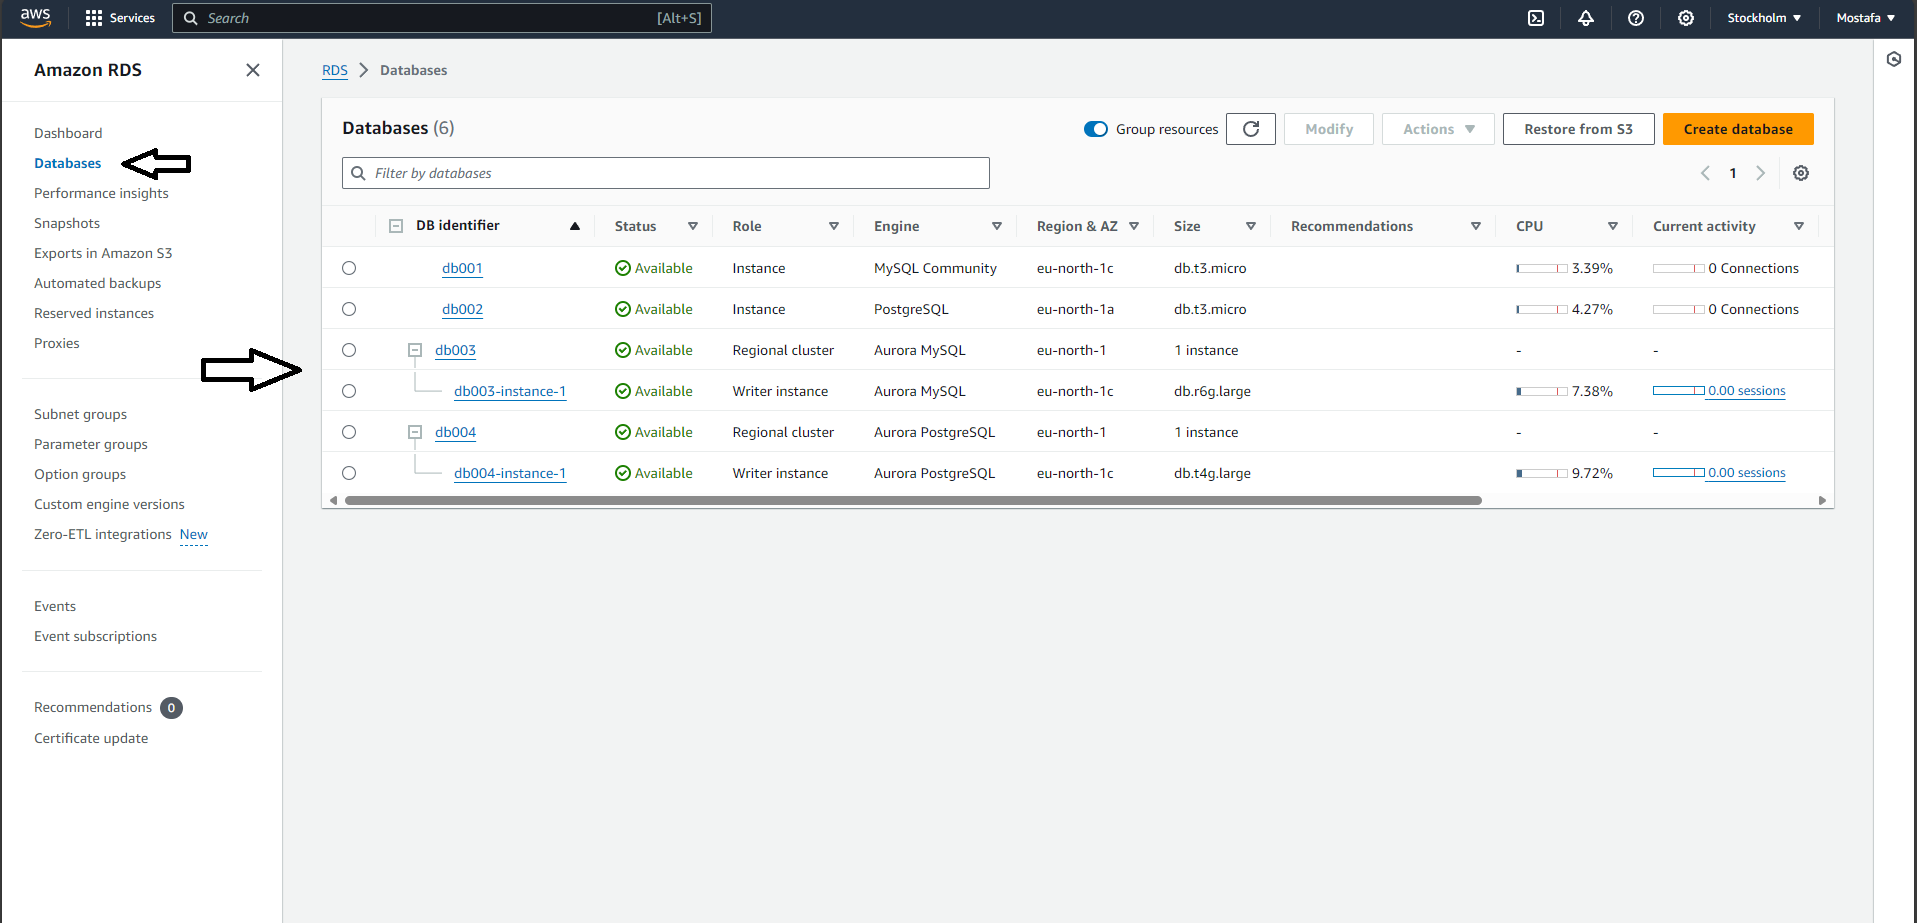Open AWS CloudShell from the top bar
Image resolution: width=1917 pixels, height=923 pixels.
point(1536,18)
